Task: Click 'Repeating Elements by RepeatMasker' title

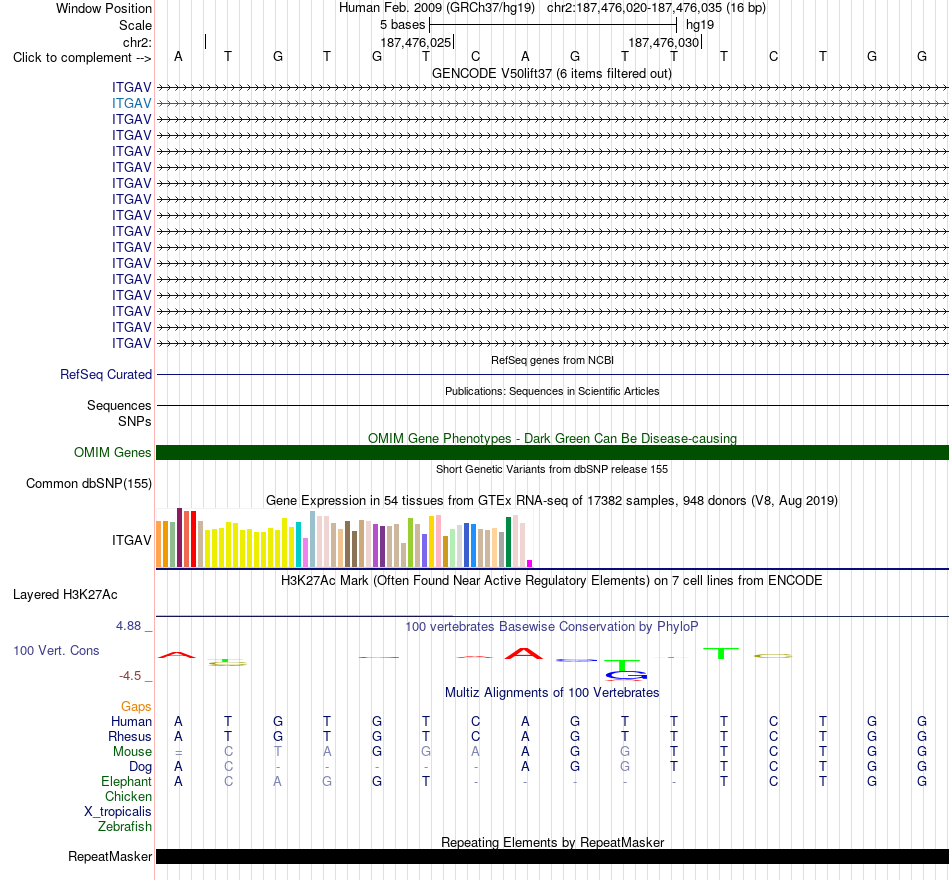Action: pos(552,842)
